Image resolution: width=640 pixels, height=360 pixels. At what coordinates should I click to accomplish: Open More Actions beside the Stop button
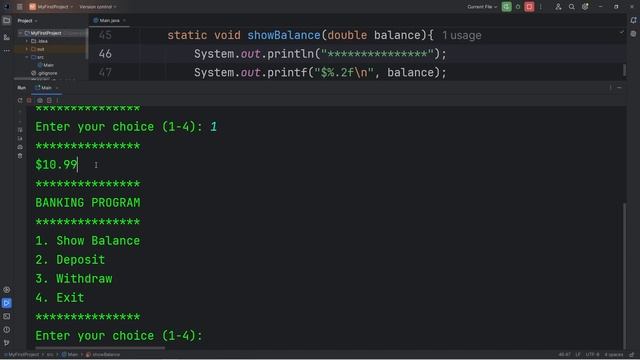[540, 7]
